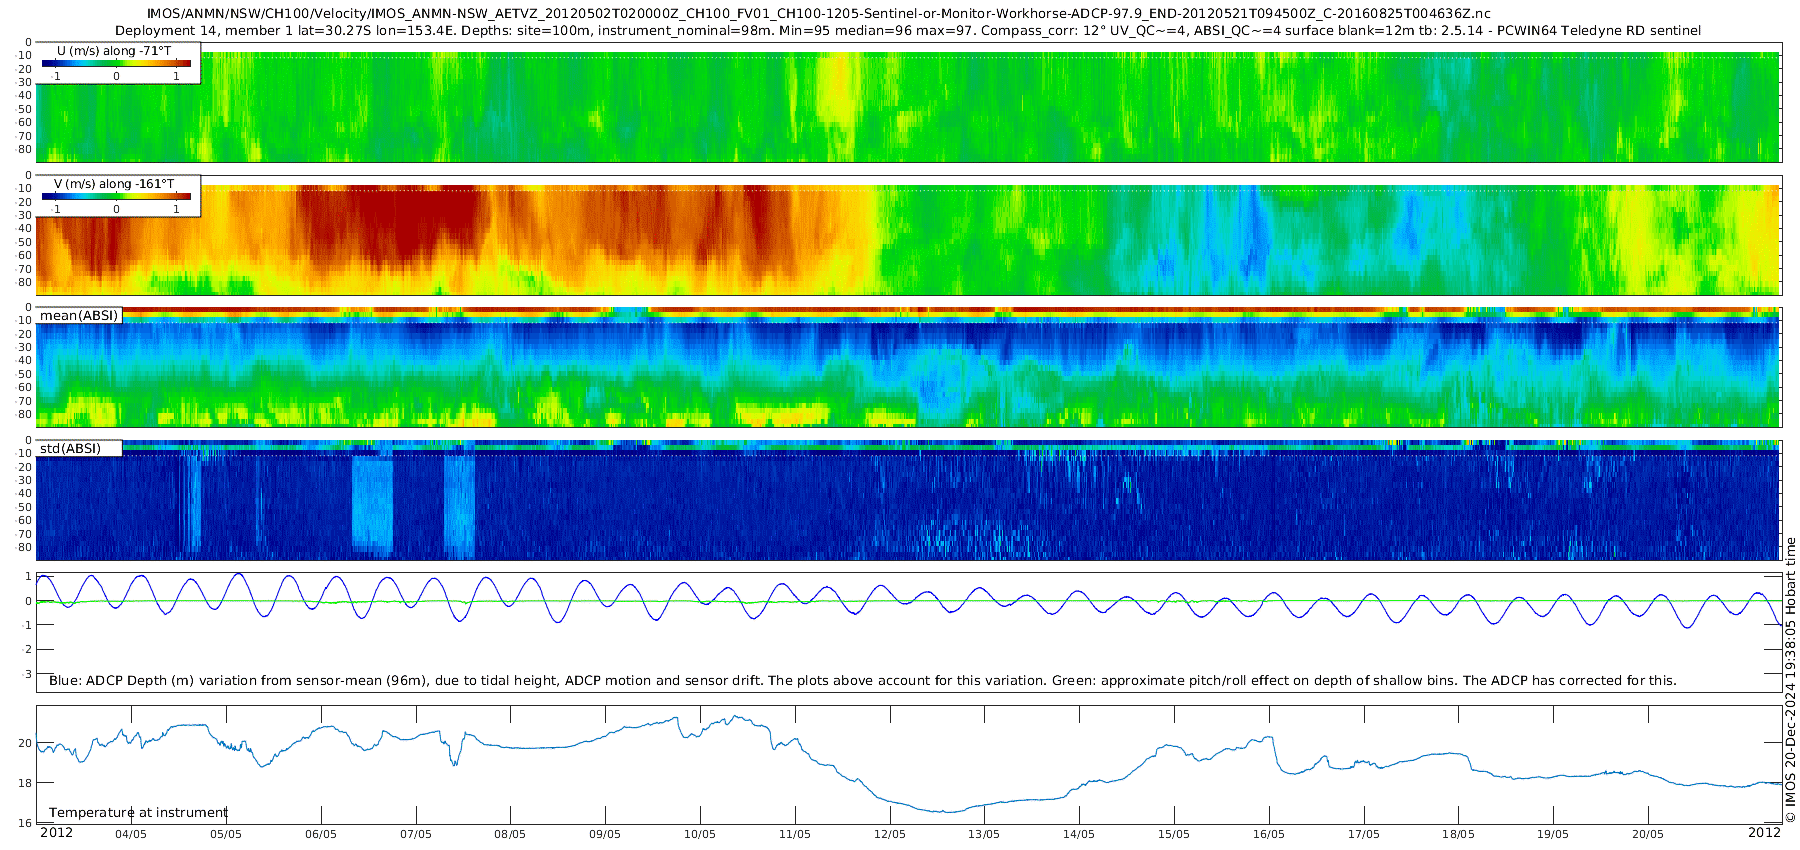1800x850 pixels.
Task: Click the U velocity colorbar legend
Action: (118, 63)
